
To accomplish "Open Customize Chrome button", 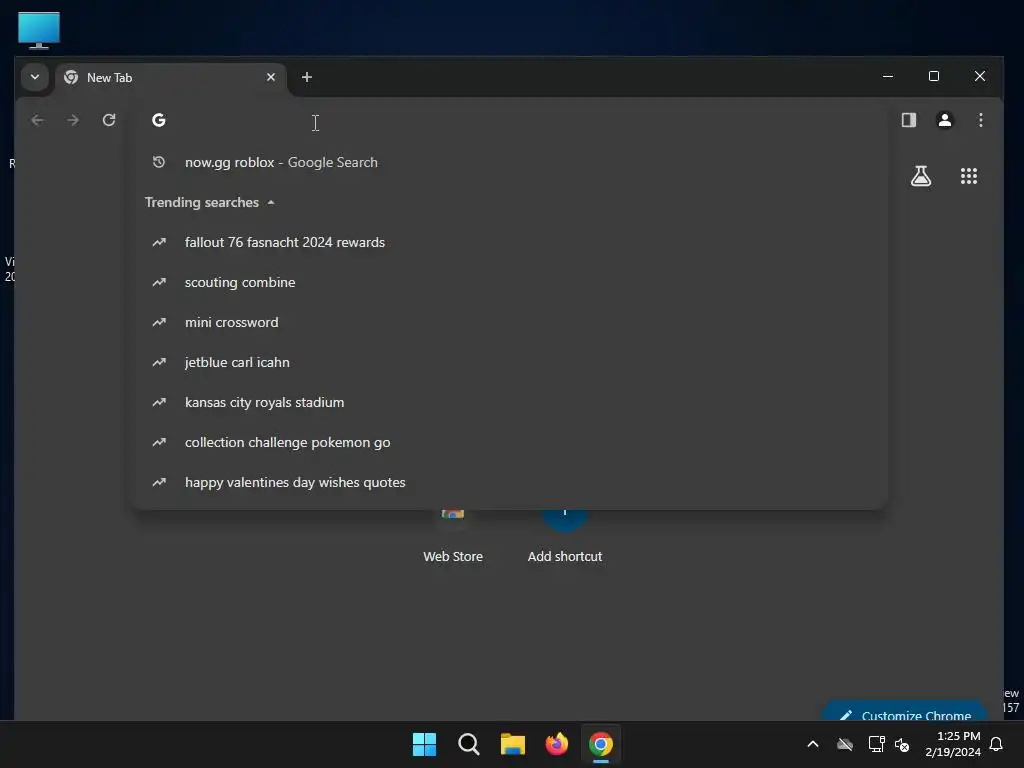I will coord(905,712).
